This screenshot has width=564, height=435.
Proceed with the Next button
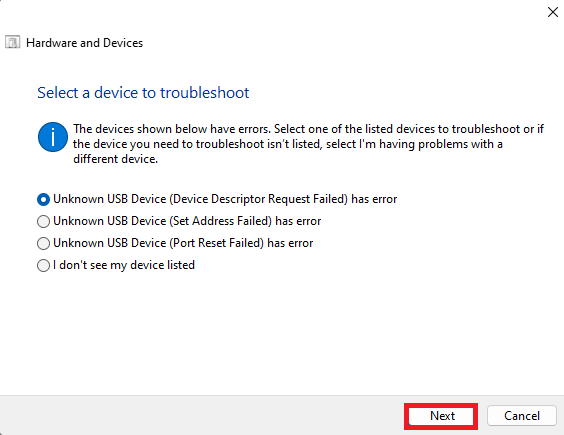point(442,416)
